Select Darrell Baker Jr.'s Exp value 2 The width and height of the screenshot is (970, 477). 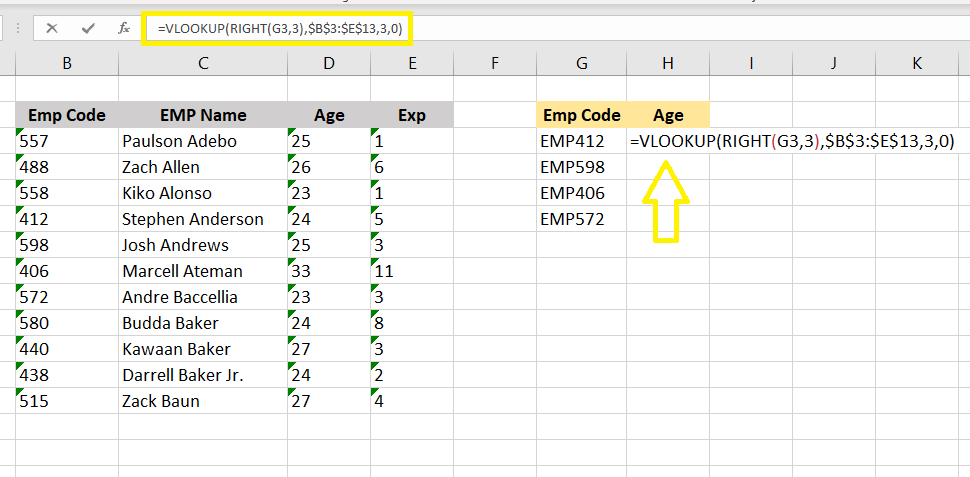(412, 375)
